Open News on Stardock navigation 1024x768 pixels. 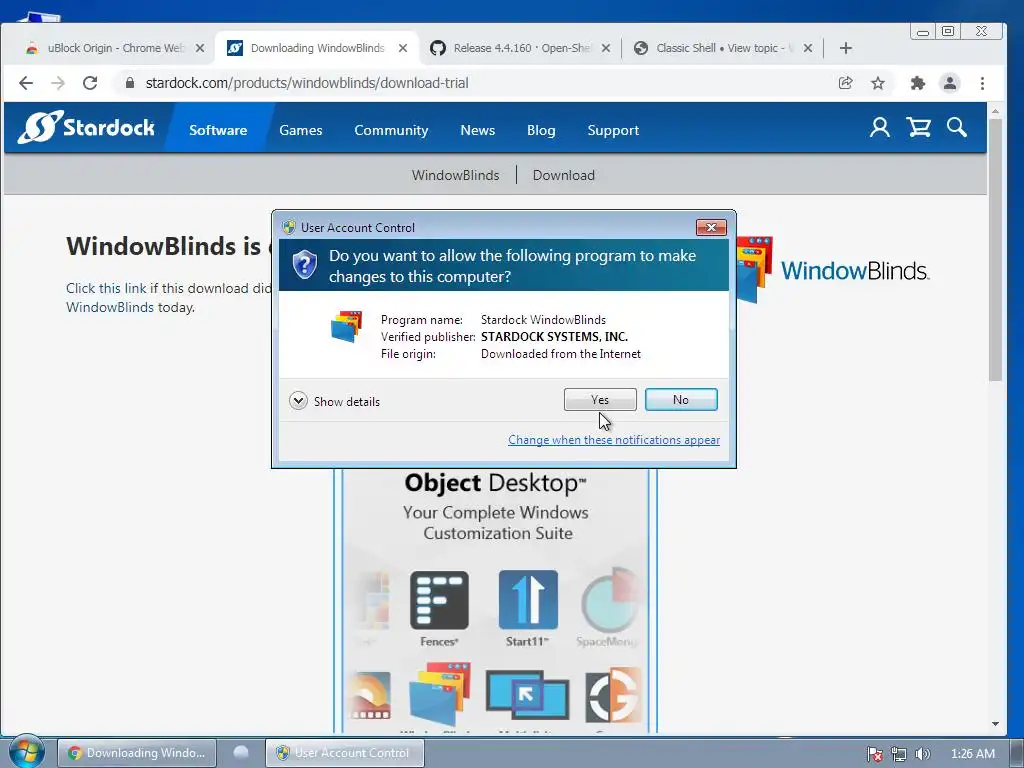pyautogui.click(x=477, y=130)
